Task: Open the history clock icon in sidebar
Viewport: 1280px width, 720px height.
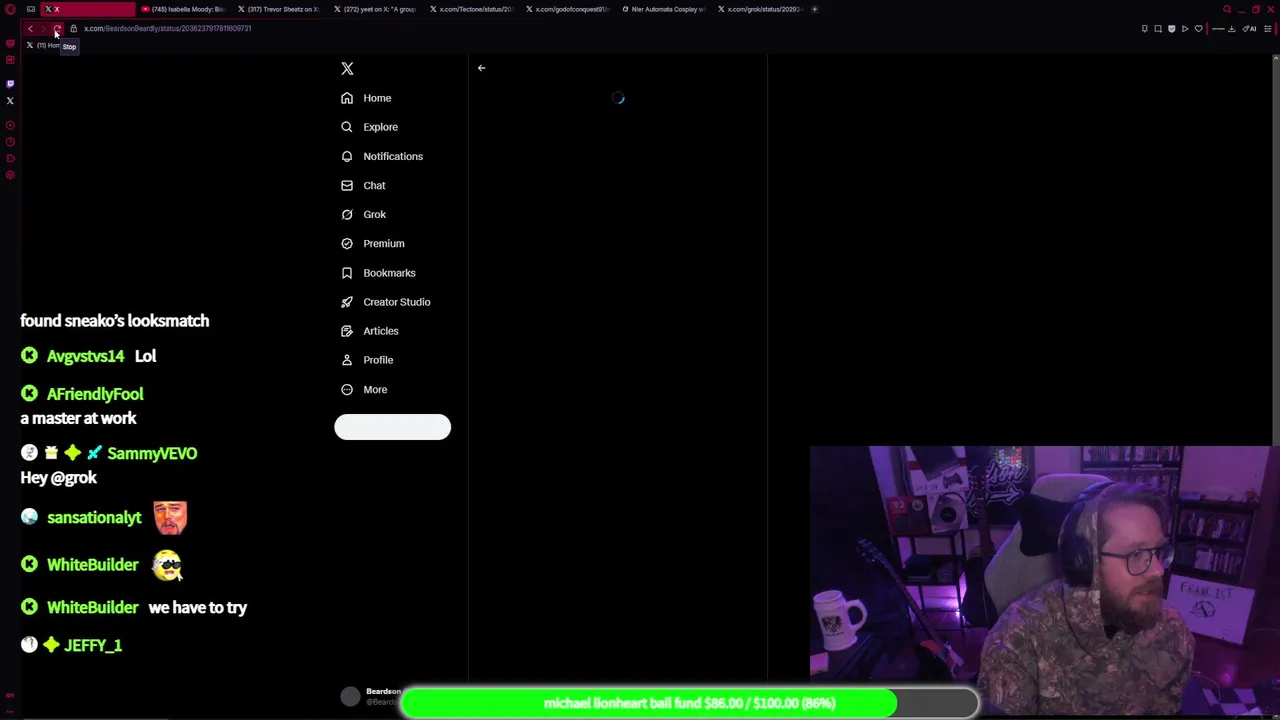Action: tap(10, 142)
